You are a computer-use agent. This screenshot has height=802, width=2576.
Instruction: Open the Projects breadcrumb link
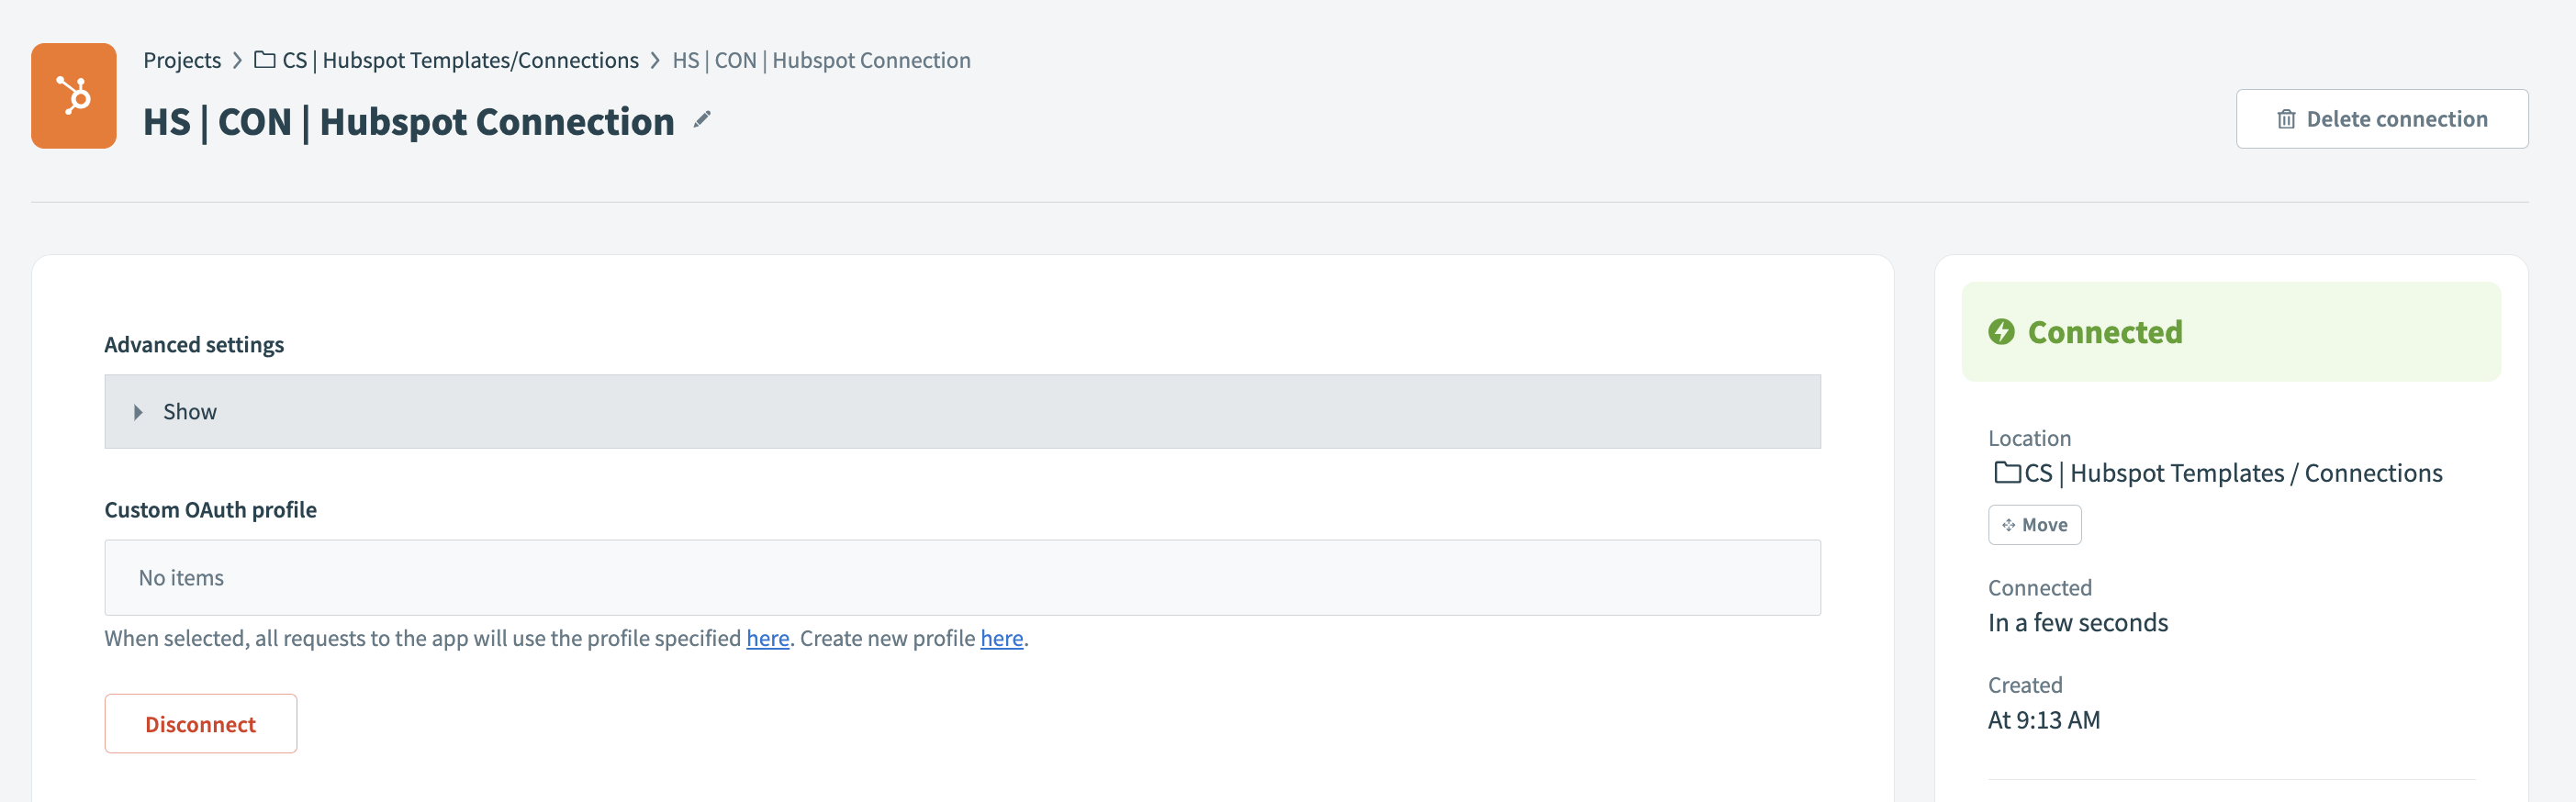(182, 60)
